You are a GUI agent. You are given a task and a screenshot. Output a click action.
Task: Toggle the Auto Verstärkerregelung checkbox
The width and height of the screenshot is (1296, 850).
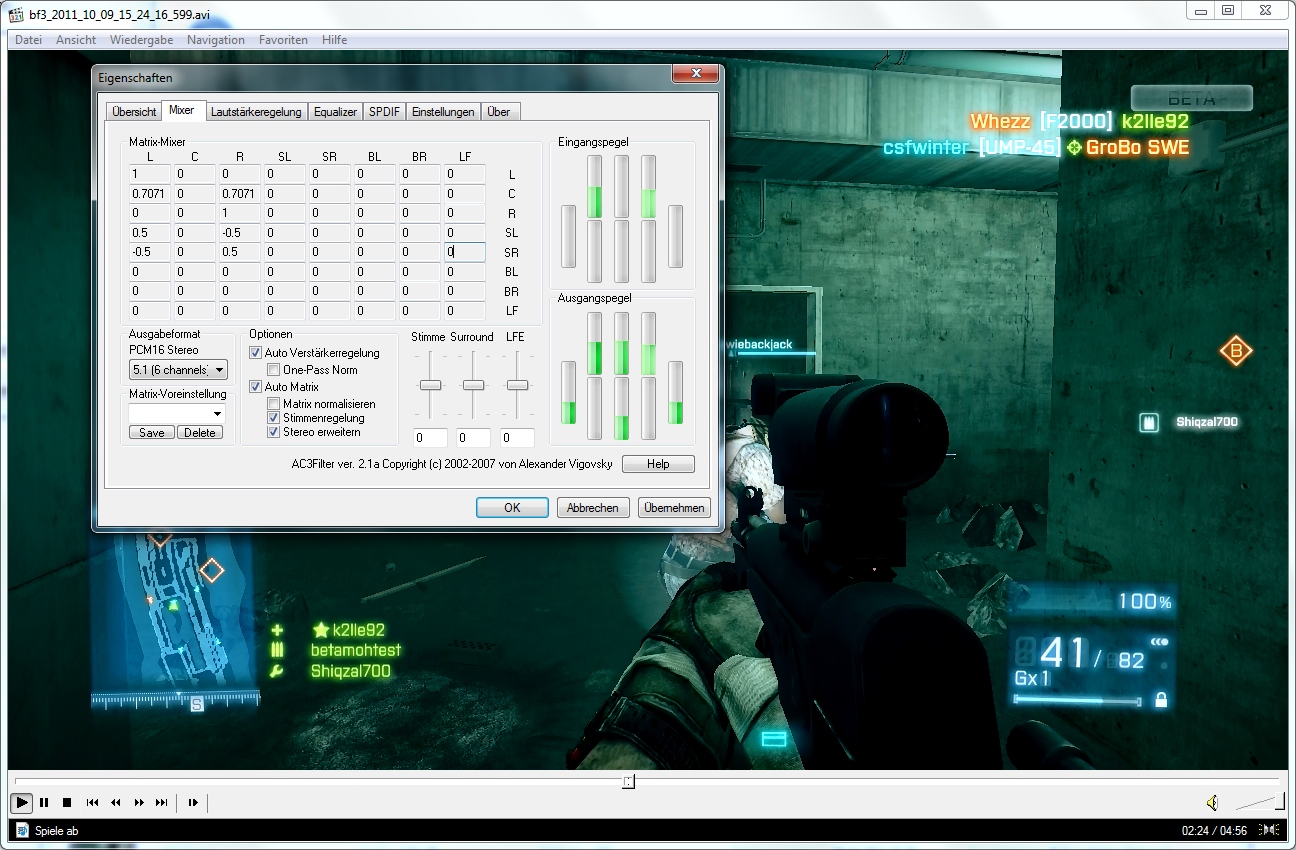[x=256, y=353]
